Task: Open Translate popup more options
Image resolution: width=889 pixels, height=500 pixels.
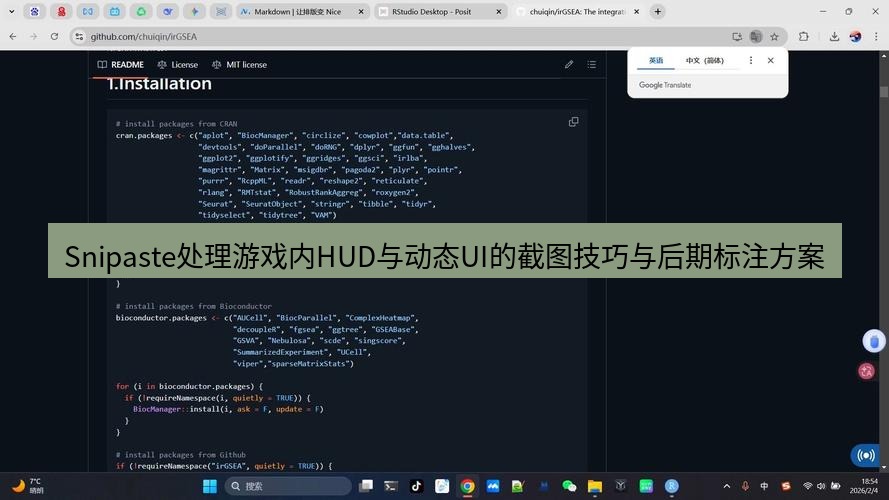Action: tap(751, 60)
